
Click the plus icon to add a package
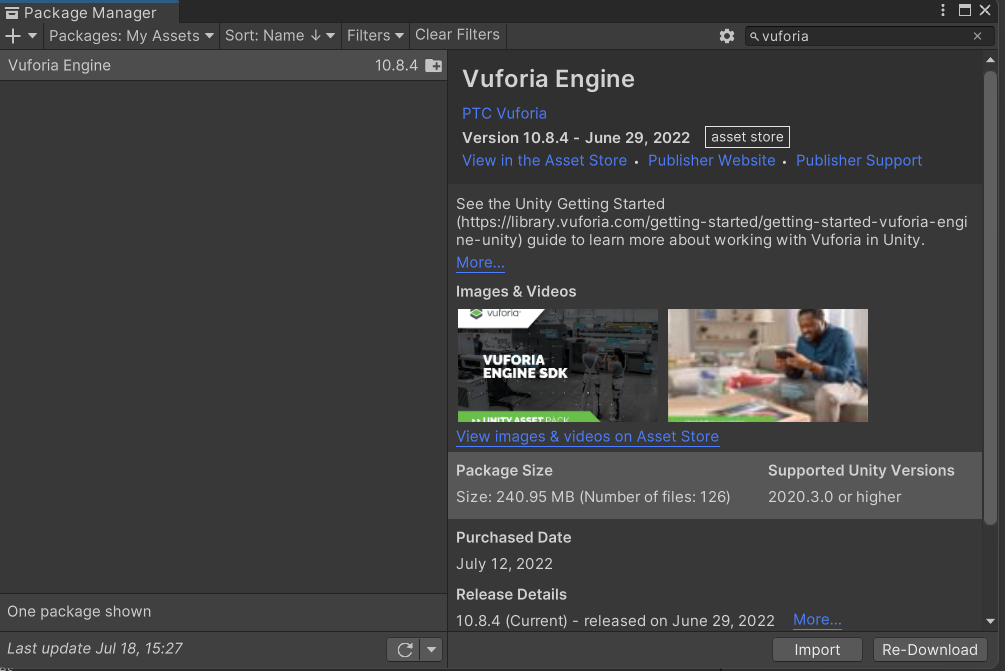click(14, 35)
